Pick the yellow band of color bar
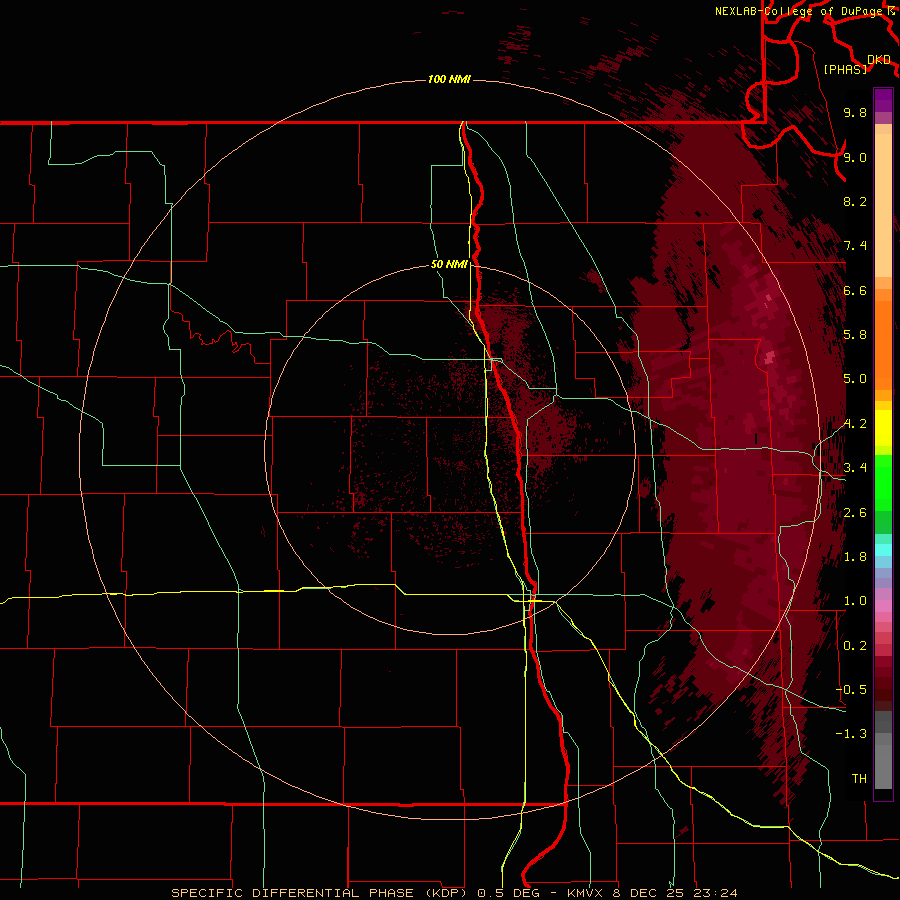The height and width of the screenshot is (900, 900). pos(883,428)
